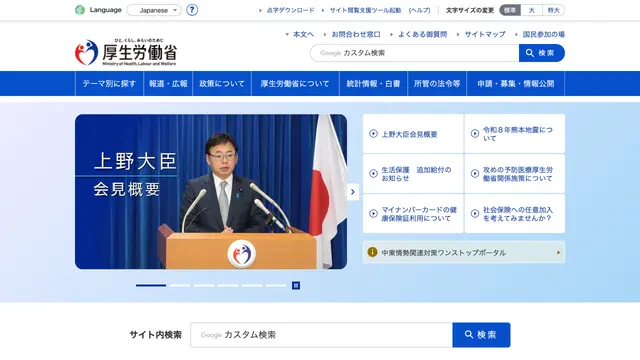
Task: Expand the 中東情勢関連対策ワンストップポータル arrow
Action: [558, 252]
